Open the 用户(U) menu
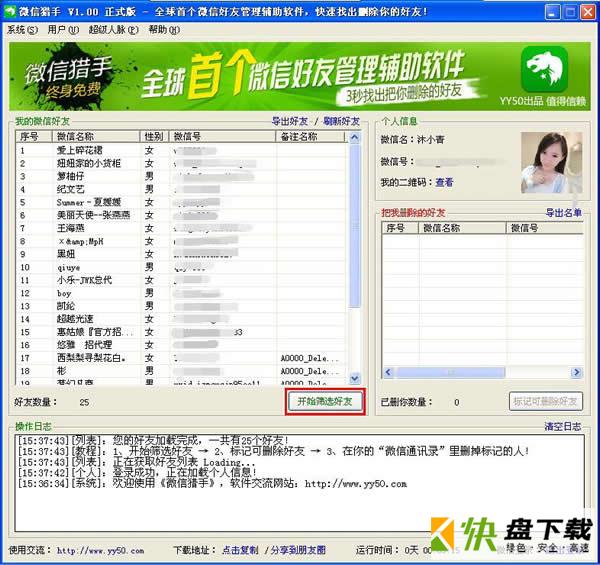 63,30
